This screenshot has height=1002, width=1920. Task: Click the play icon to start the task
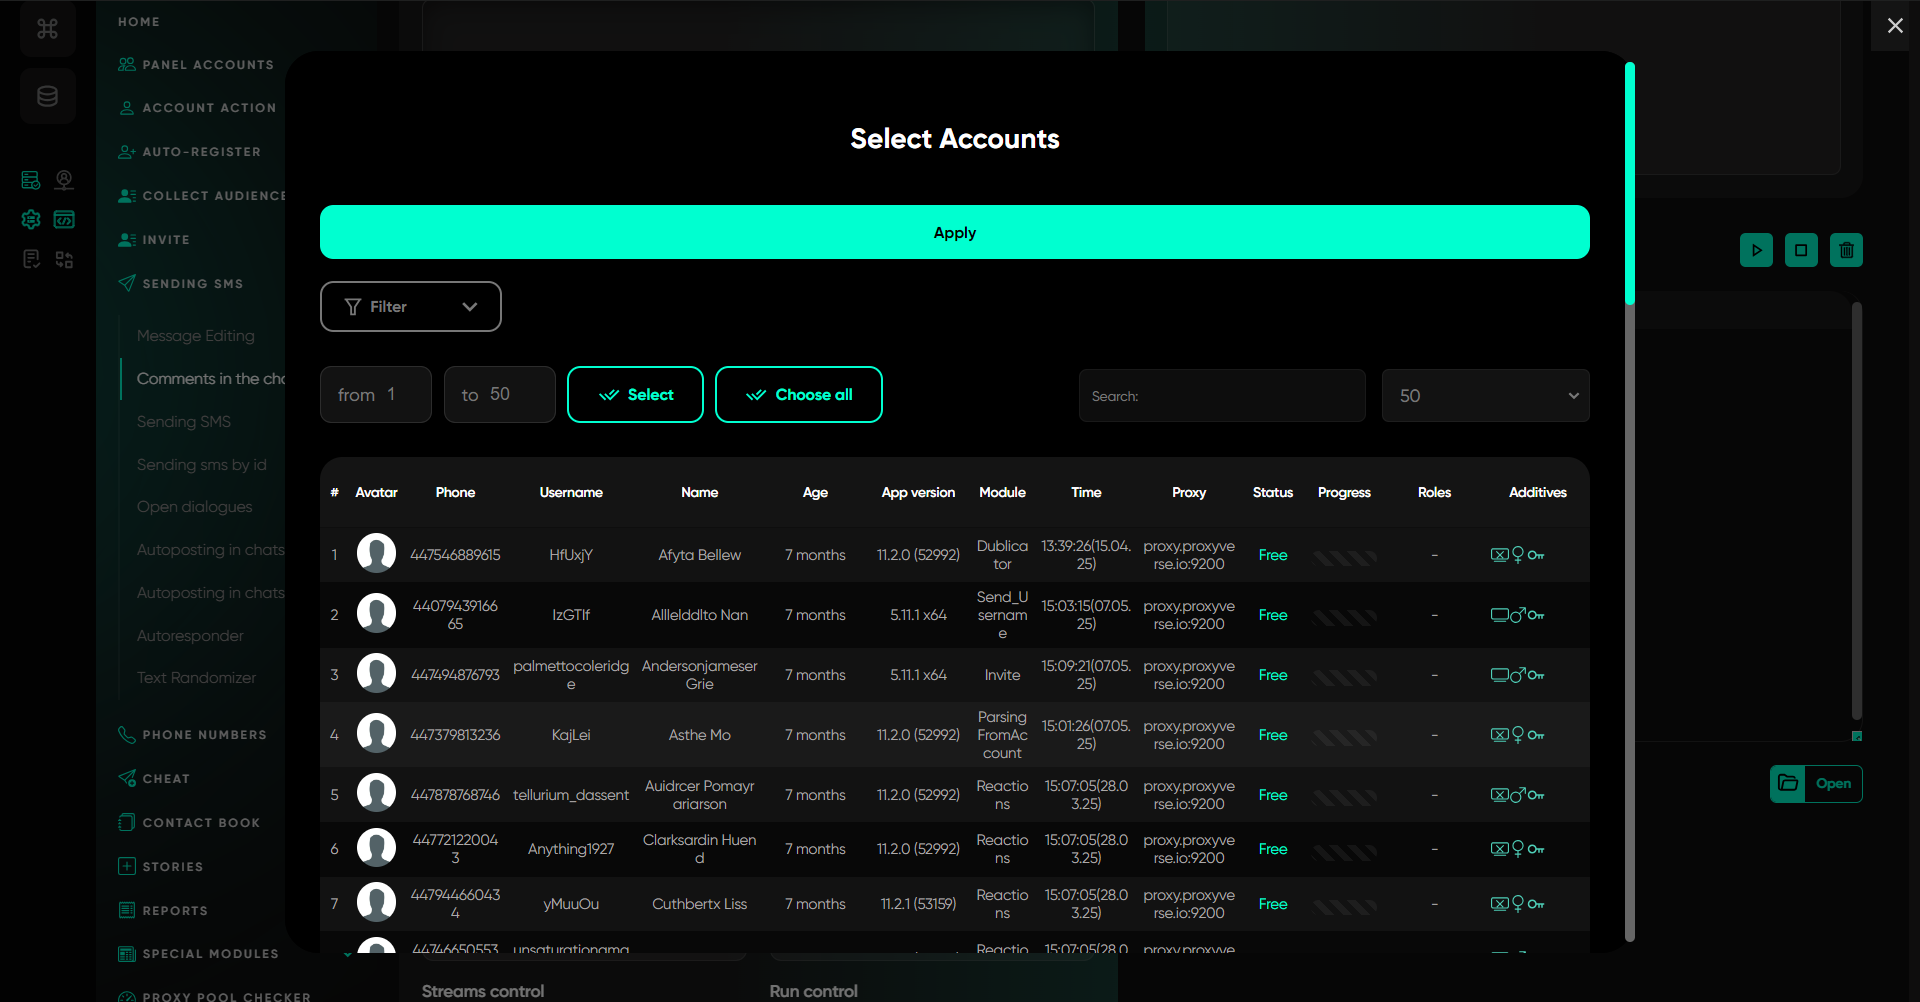point(1756,250)
